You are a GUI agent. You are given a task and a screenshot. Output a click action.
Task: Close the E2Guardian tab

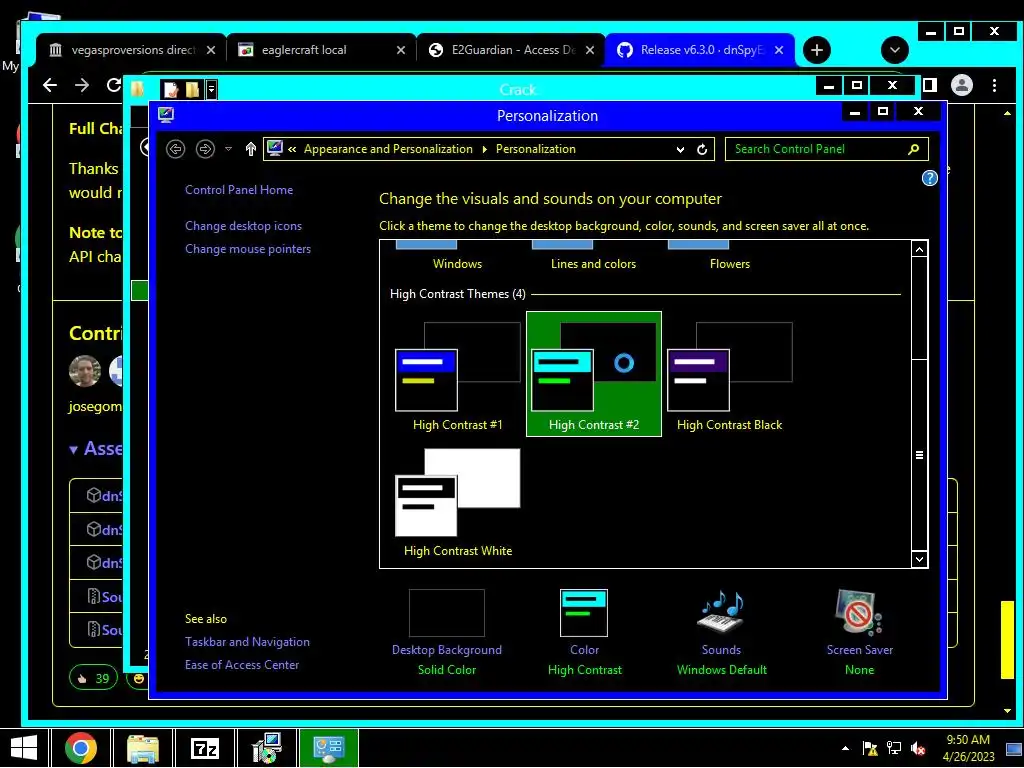coord(590,50)
